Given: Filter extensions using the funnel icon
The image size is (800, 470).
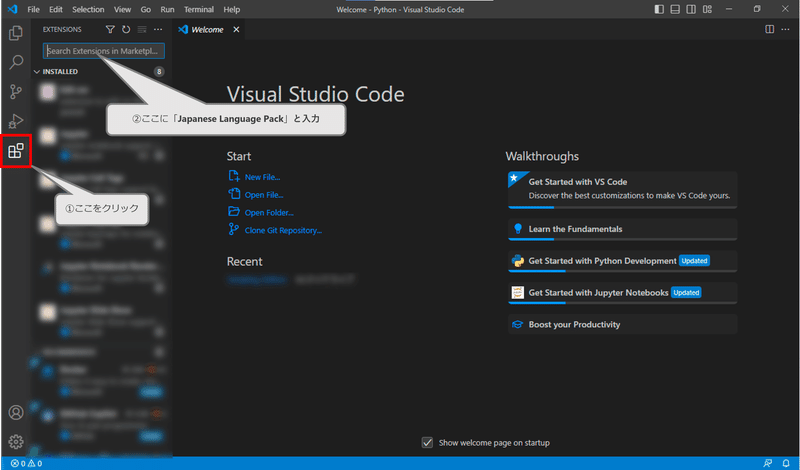Looking at the screenshot, I should point(110,30).
